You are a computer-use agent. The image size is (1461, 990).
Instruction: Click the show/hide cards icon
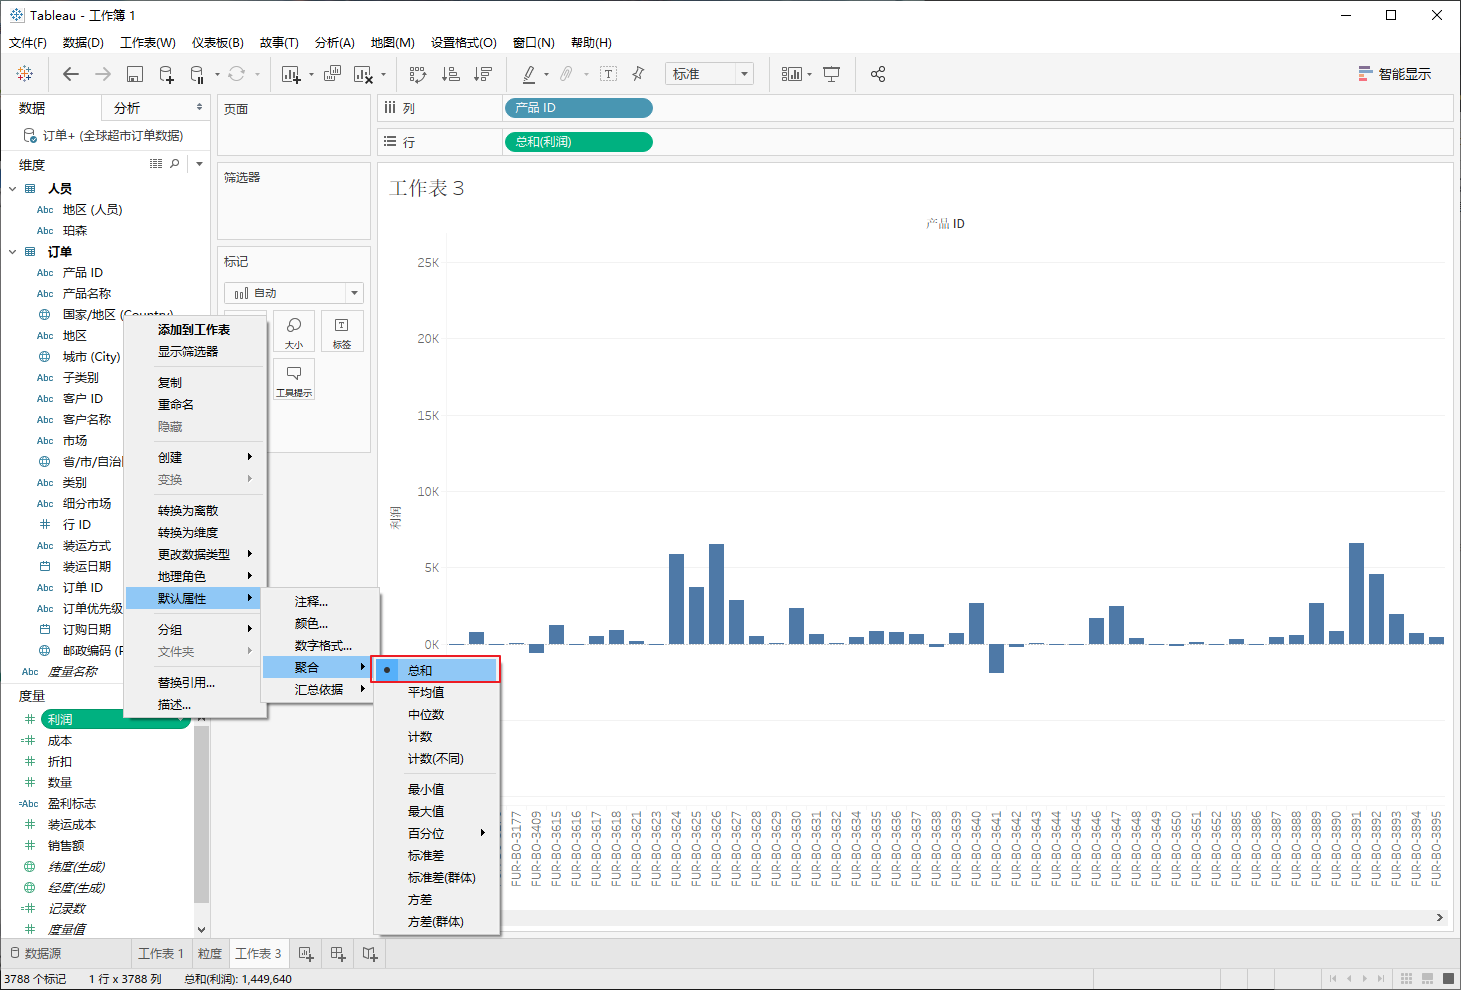(x=791, y=74)
